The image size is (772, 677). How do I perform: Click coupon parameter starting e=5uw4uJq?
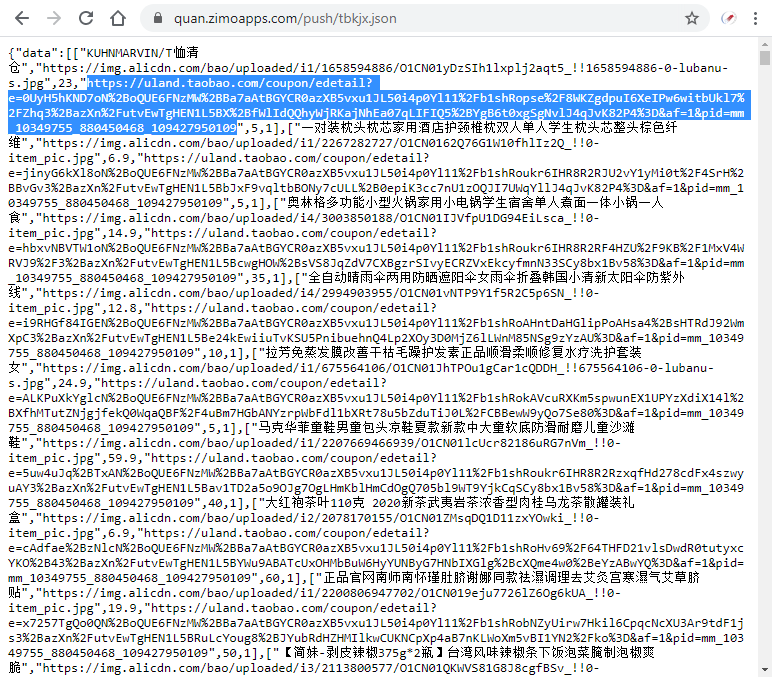tap(376, 488)
